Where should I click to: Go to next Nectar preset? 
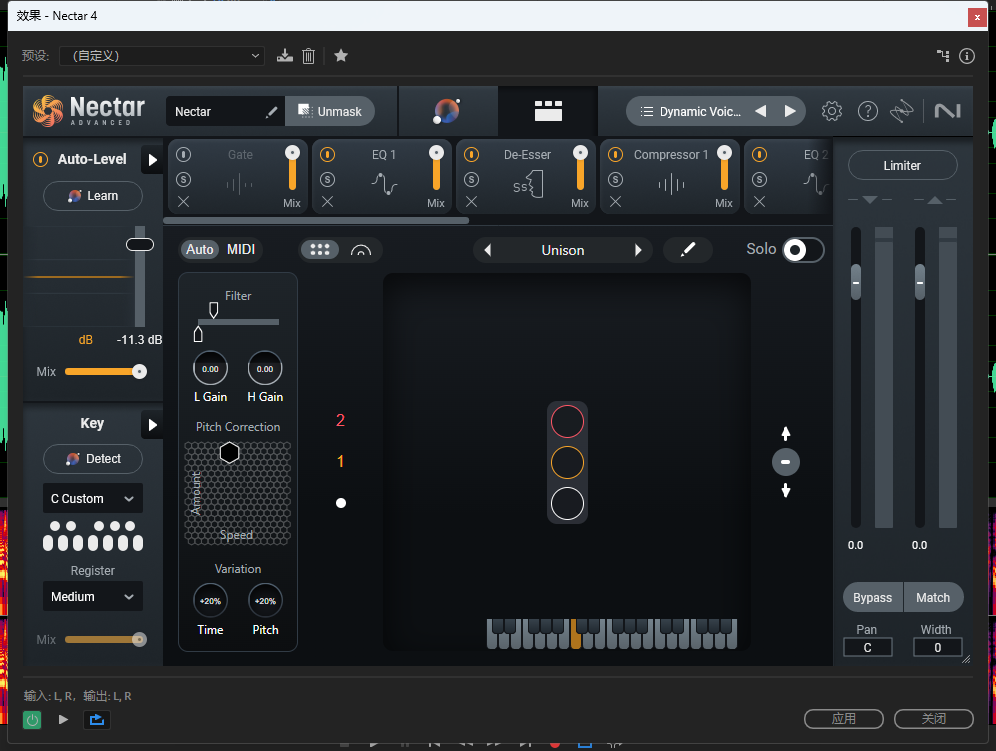tap(790, 111)
